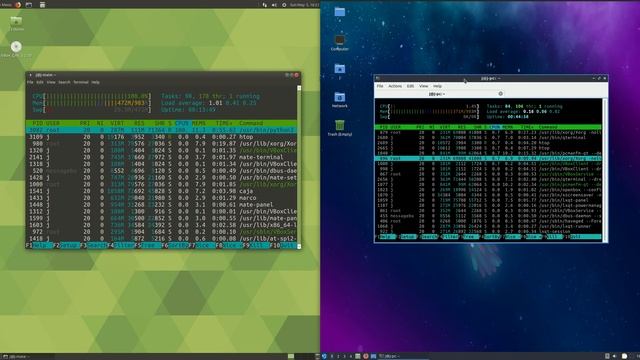Select the mate-terminal process row

161,157
